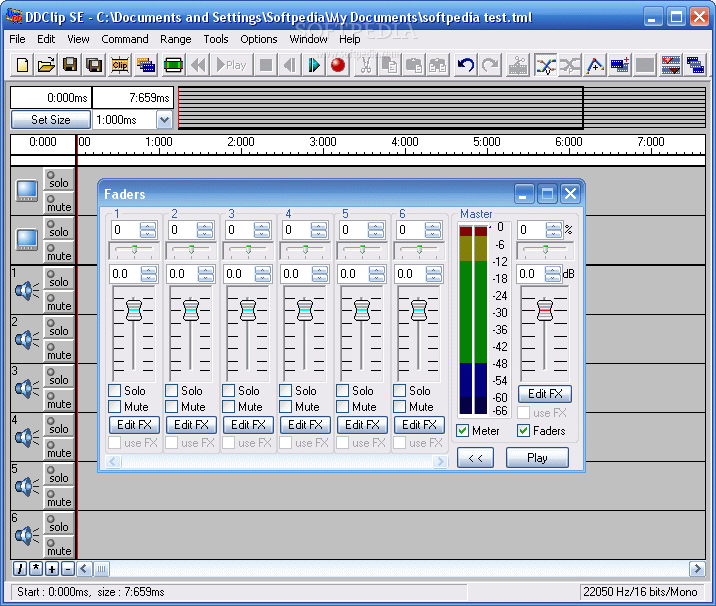Viewport: 716px width, 606px height.
Task: Uncheck the Faders checkbox
Action: click(x=523, y=431)
